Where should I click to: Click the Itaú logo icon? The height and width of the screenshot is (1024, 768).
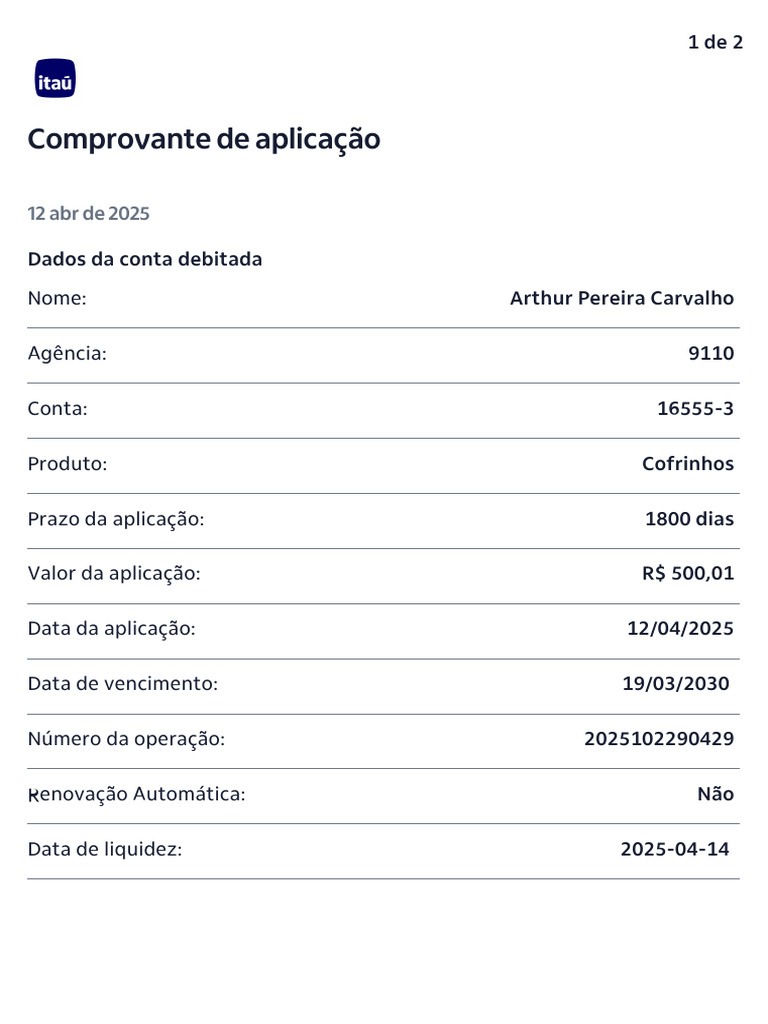pyautogui.click(x=55, y=79)
